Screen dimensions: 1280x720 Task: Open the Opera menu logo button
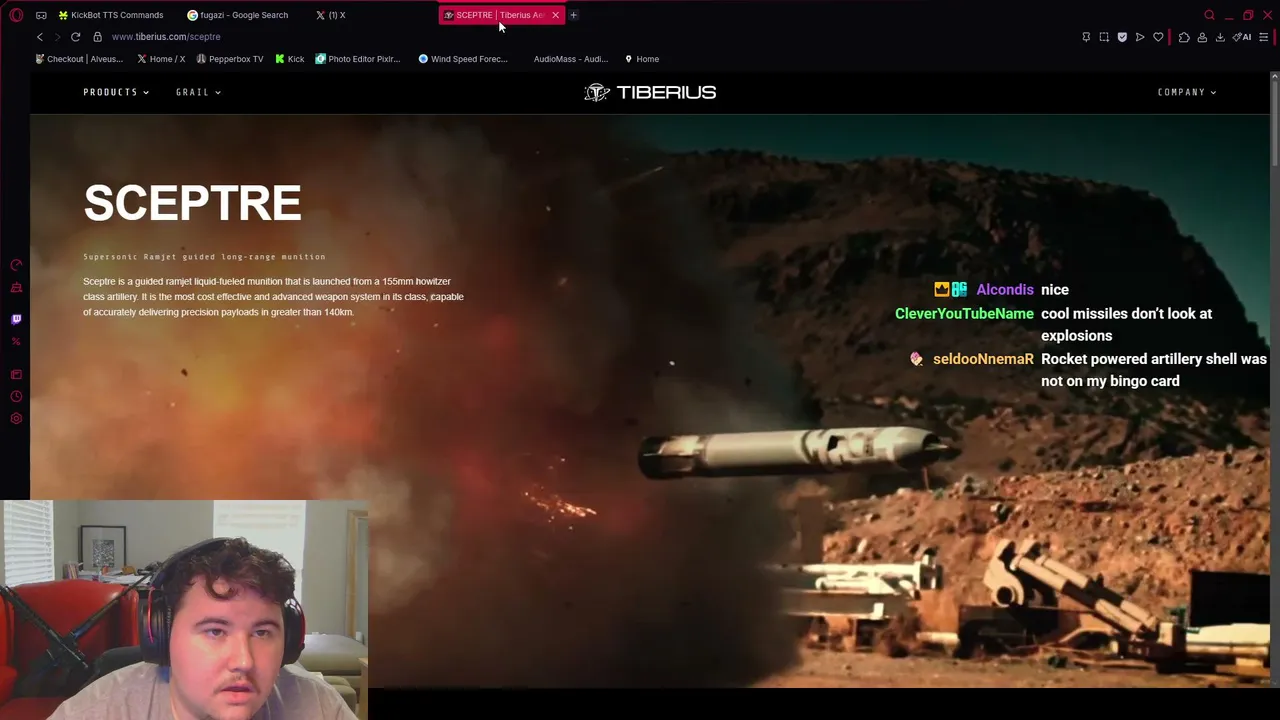pyautogui.click(x=16, y=15)
